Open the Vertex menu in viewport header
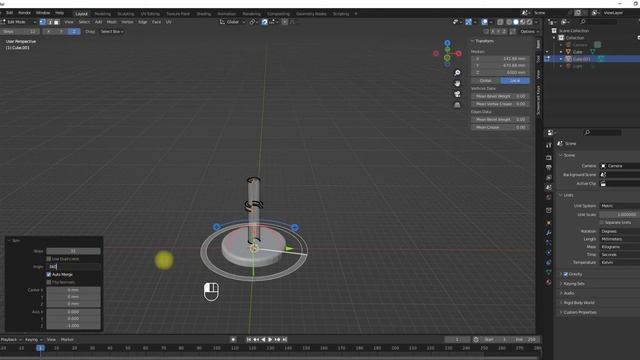The height and width of the screenshot is (360, 640). coord(127,22)
